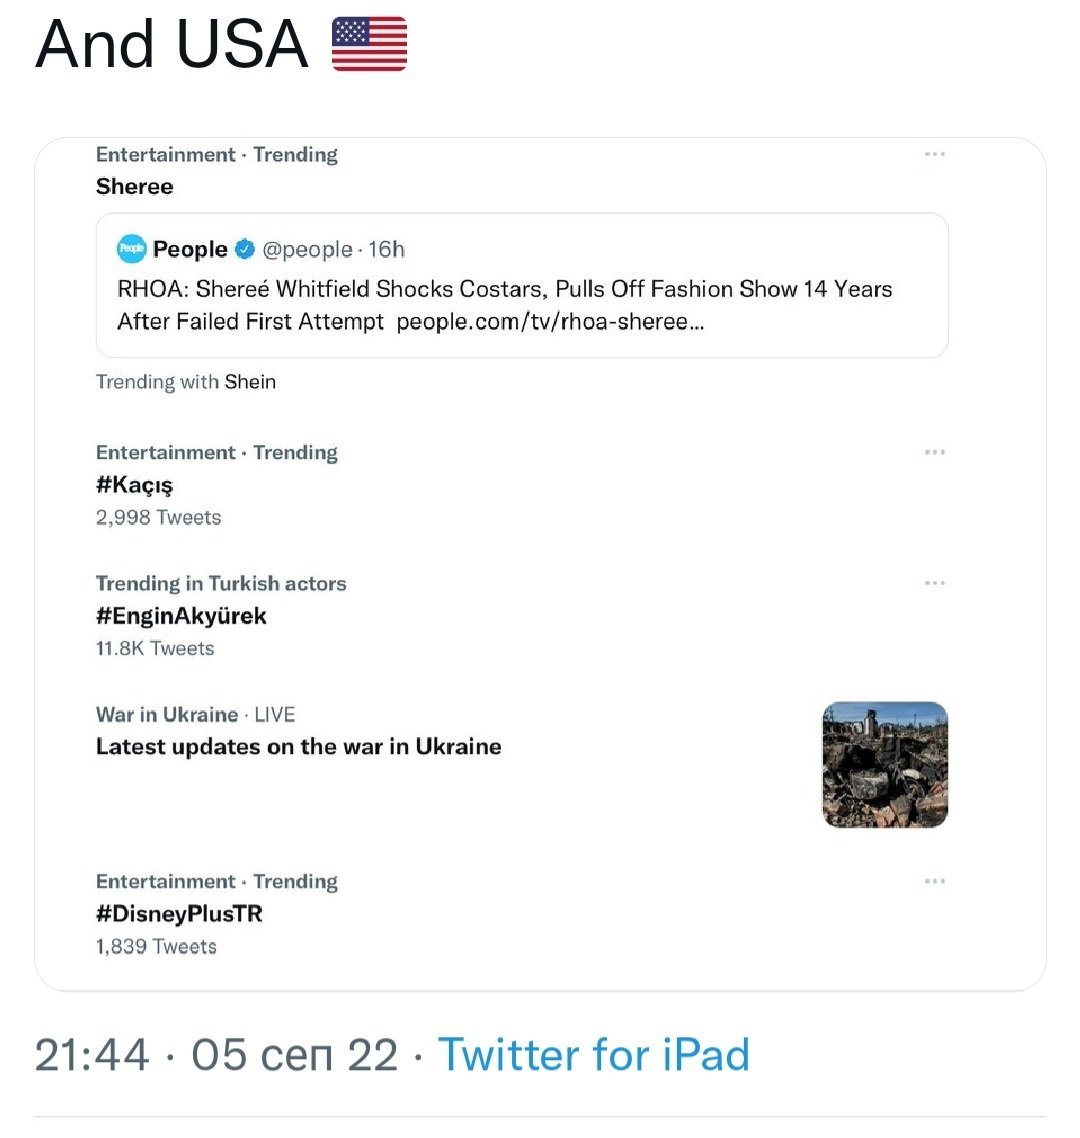Open the #EnginAkyürek hashtag trend
Image resolution: width=1080 pixels, height=1138 pixels.
tap(181, 616)
